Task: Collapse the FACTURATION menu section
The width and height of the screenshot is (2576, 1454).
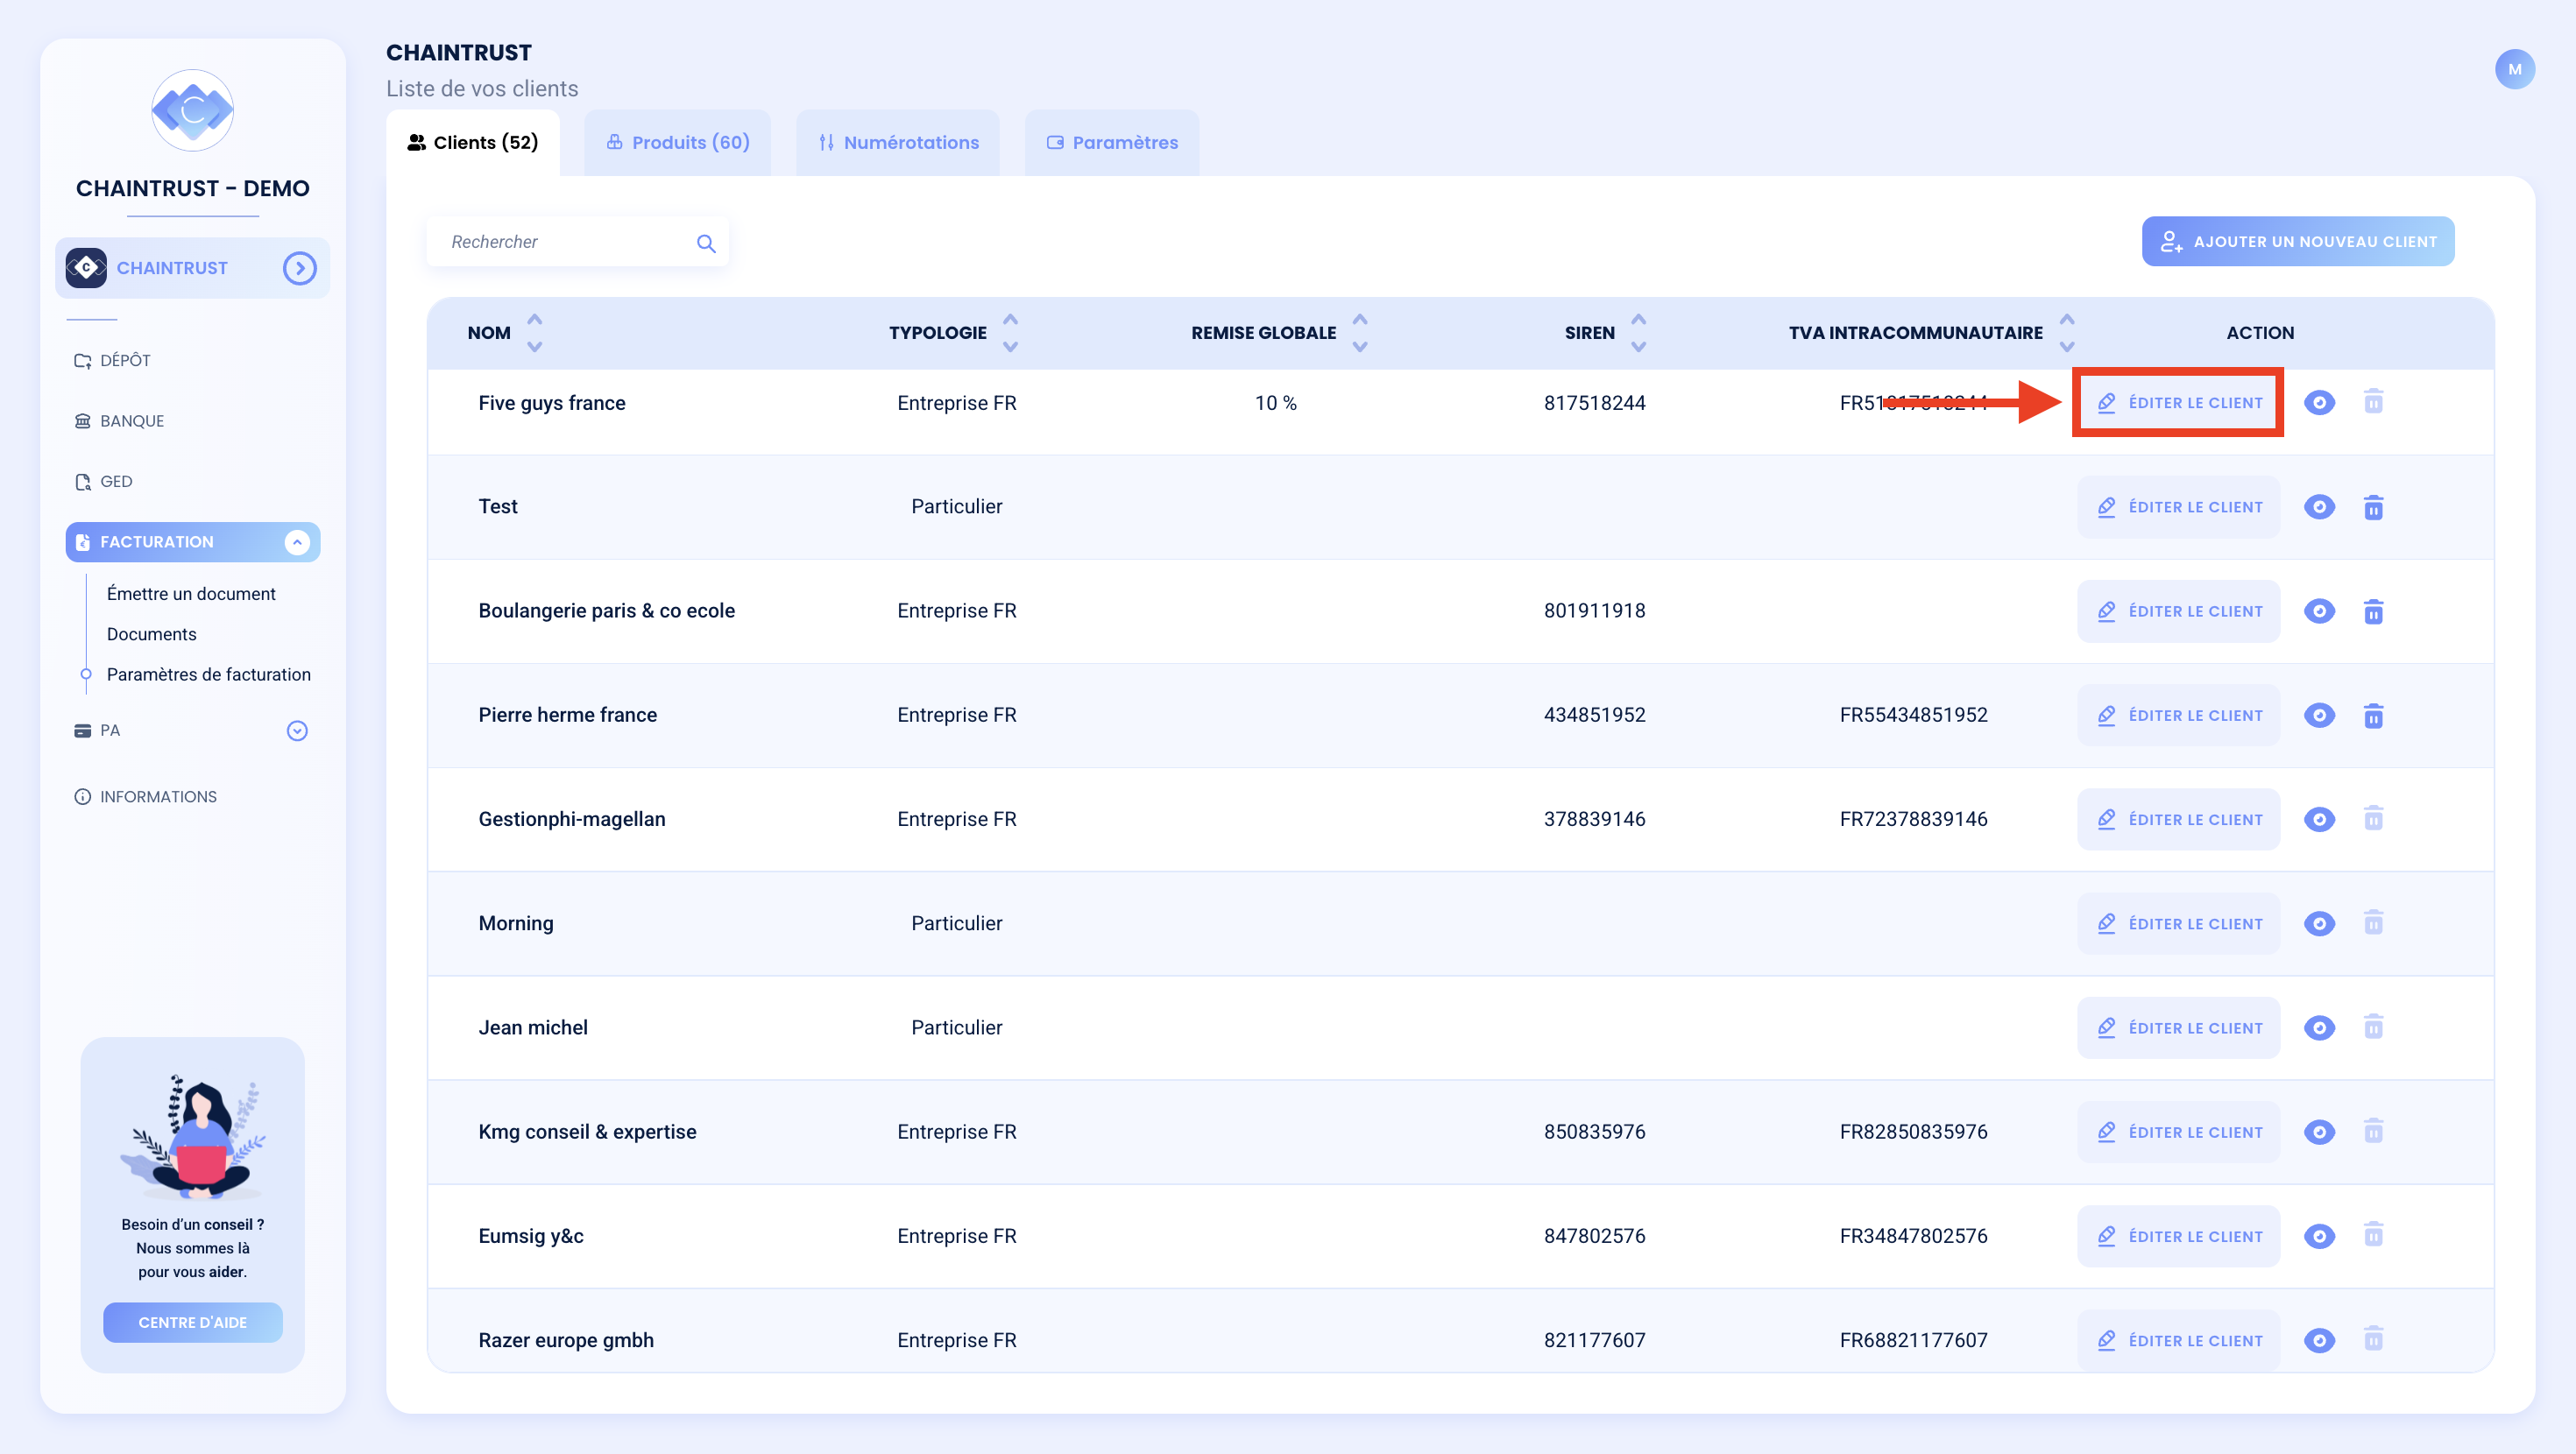Action: pos(296,542)
